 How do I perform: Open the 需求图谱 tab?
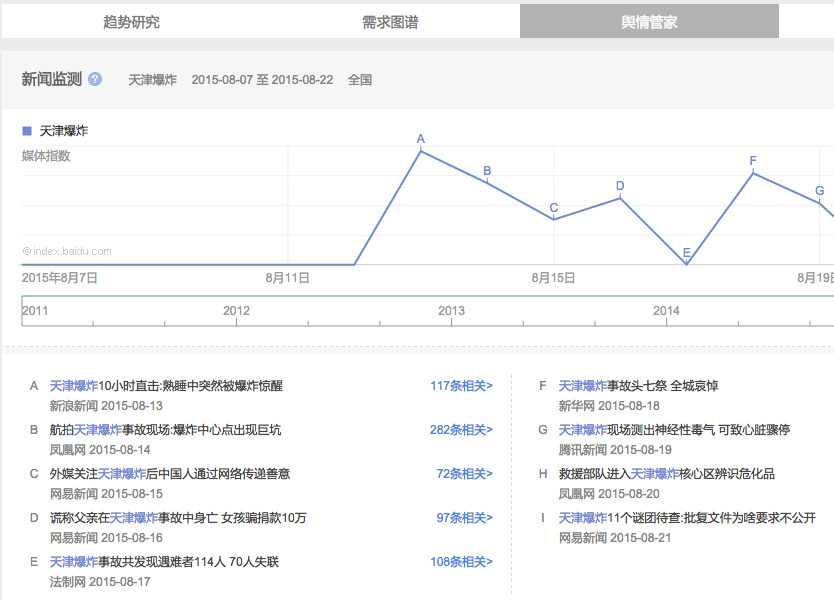click(390, 21)
